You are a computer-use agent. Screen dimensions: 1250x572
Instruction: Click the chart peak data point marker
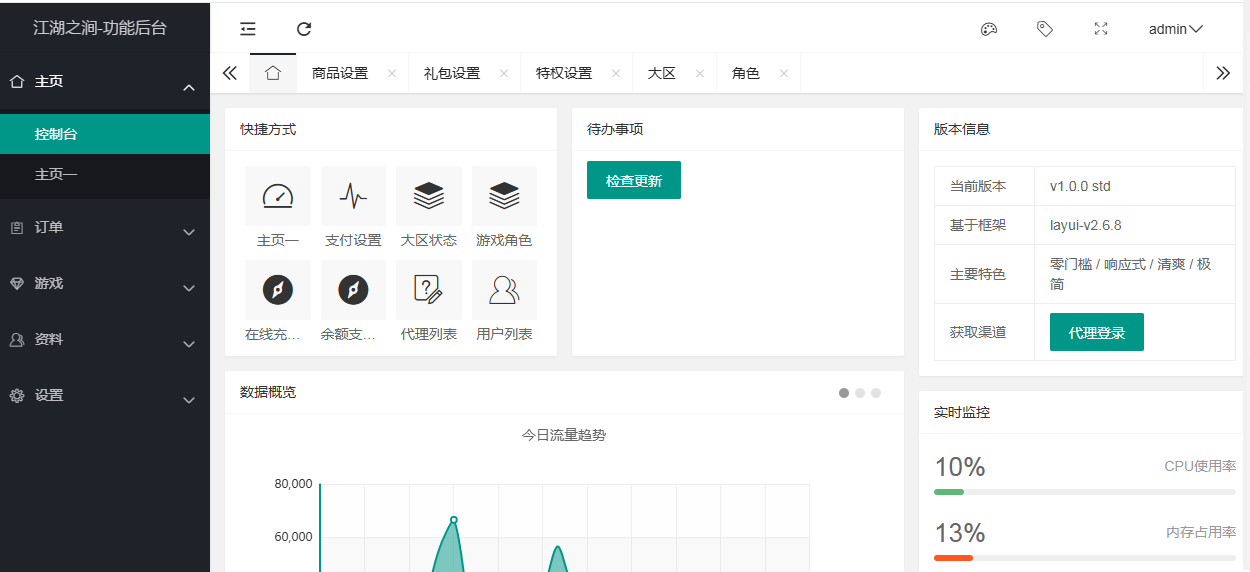[x=454, y=520]
